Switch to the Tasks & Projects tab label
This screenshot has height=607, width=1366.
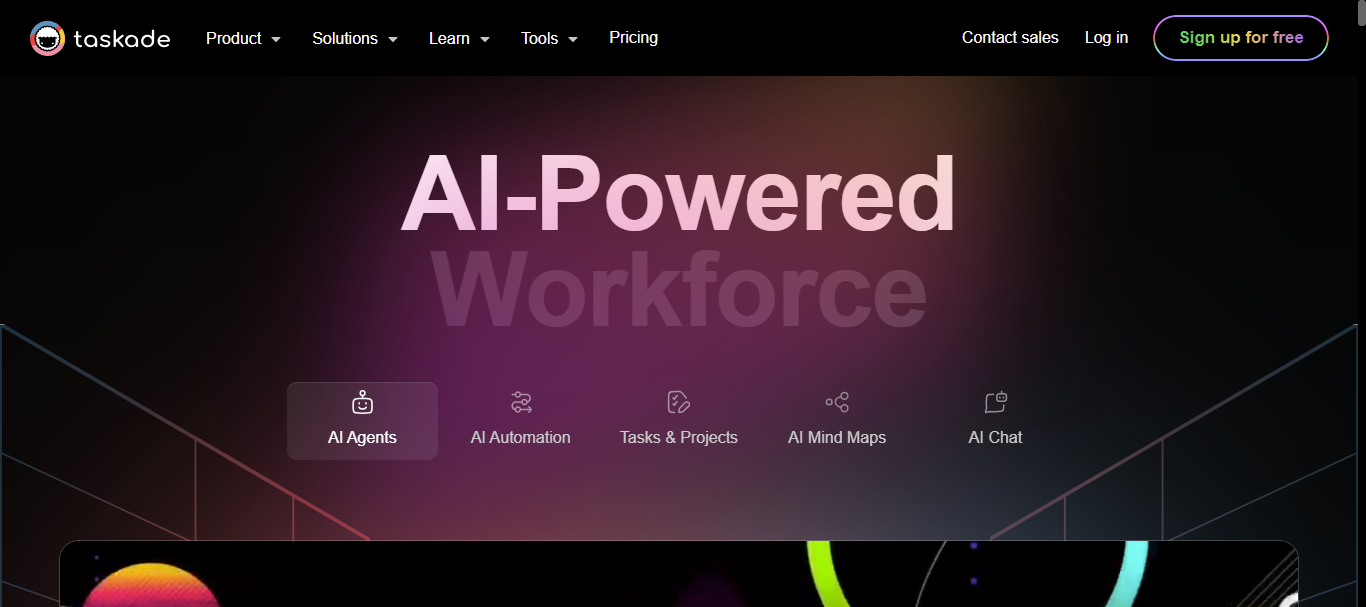point(678,437)
